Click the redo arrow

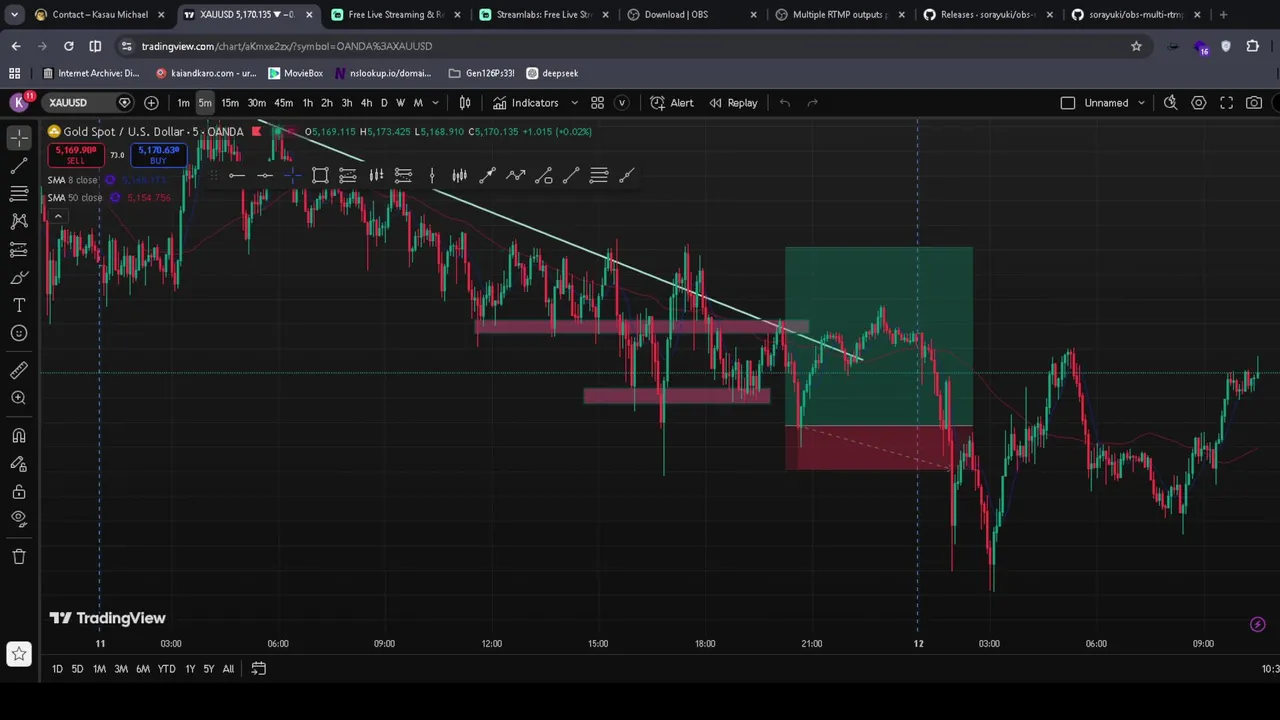[812, 103]
